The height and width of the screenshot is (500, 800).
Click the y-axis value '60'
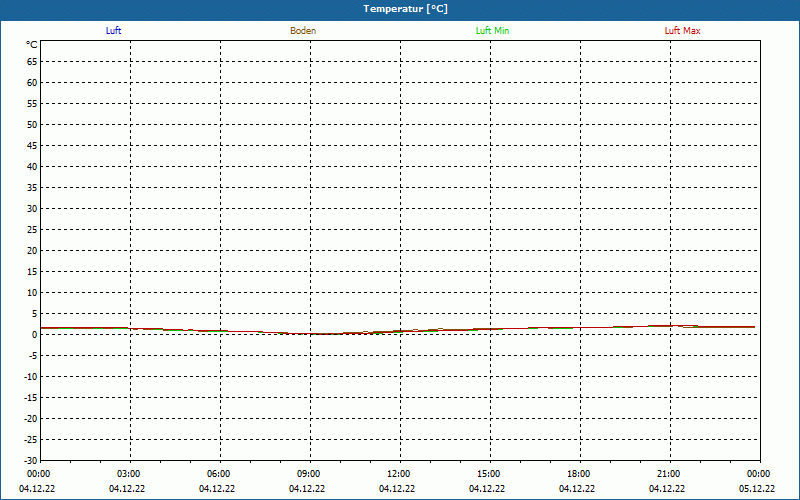point(32,83)
